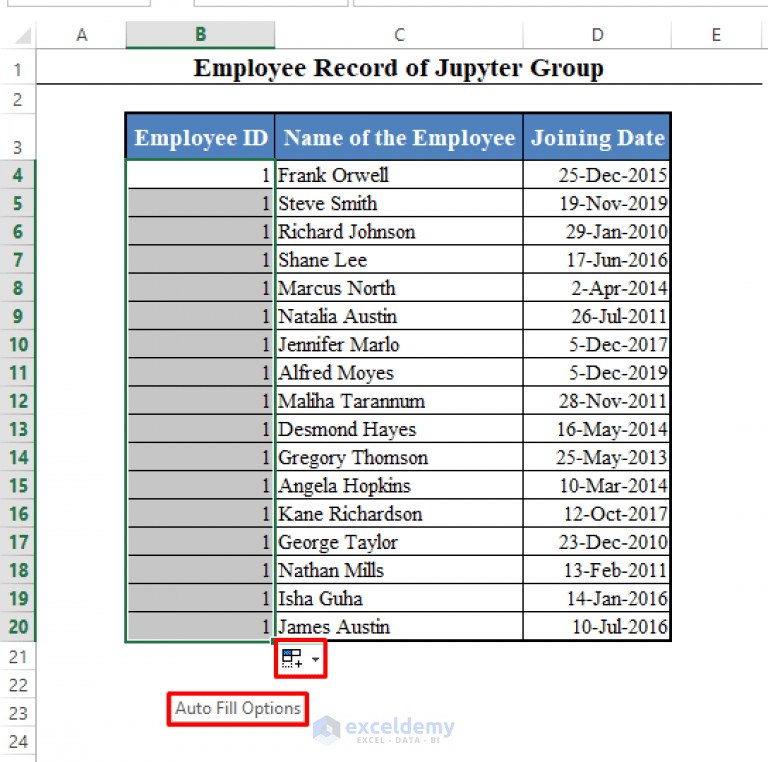Viewport: 768px width, 762px height.
Task: Select Employee ID cell beside Frank Orwell
Action: (x=200, y=175)
